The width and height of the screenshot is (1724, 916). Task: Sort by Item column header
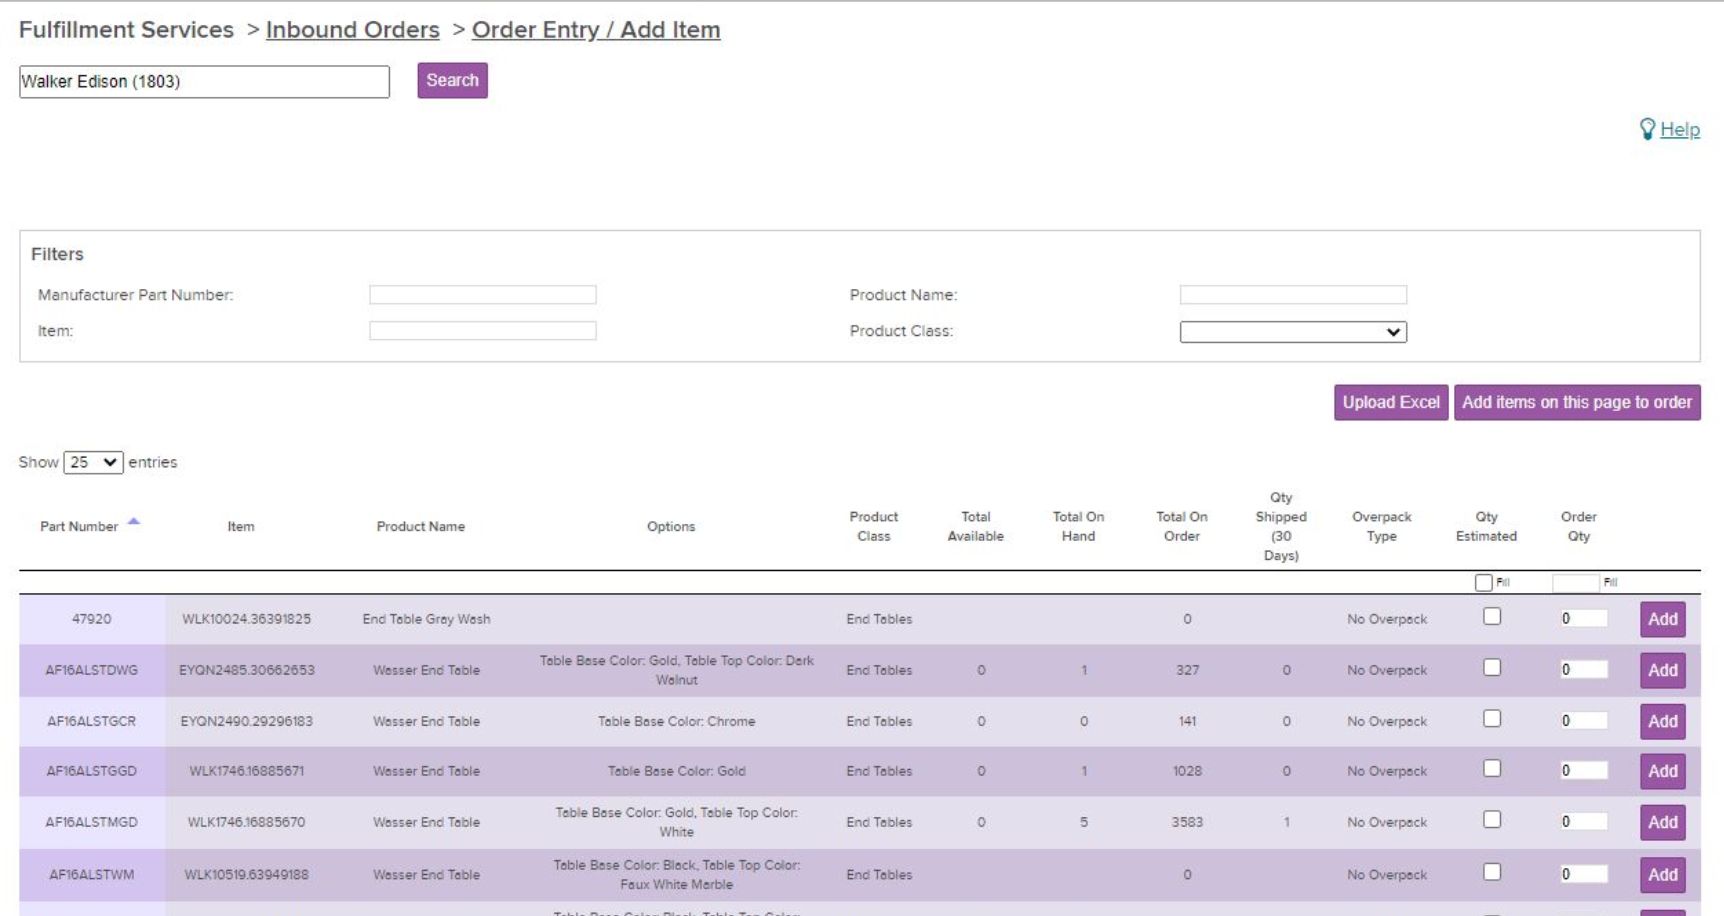coord(240,526)
